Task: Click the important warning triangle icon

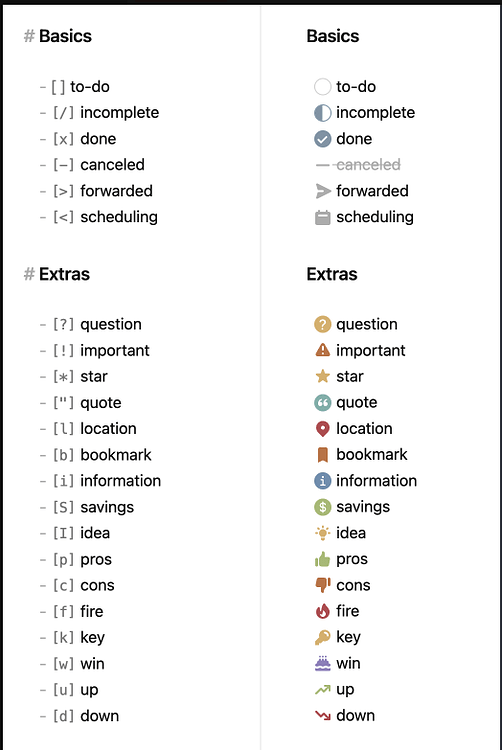Action: 322,350
